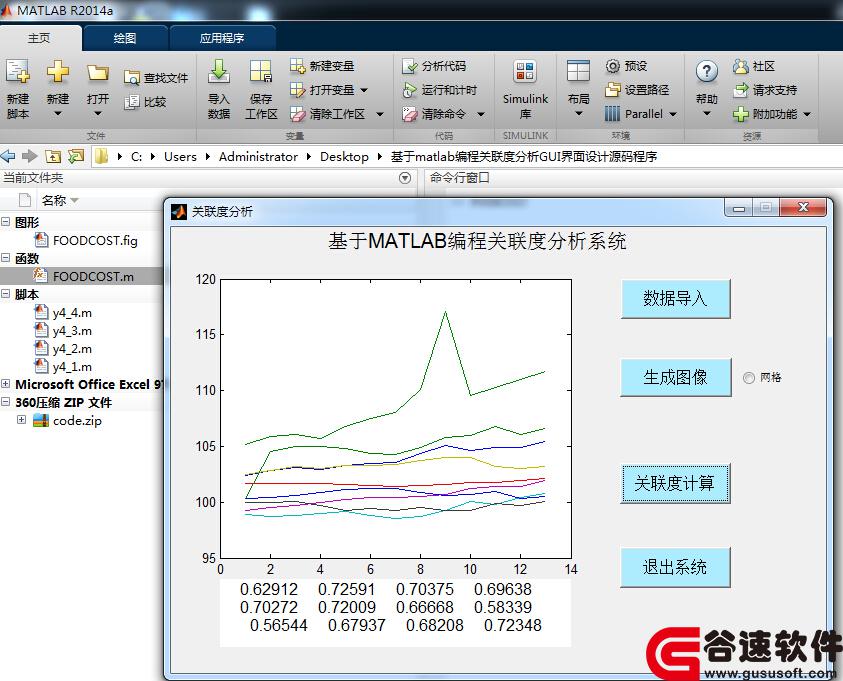The width and height of the screenshot is (843, 681).
Task: Click the Clear Commands (清除命令) icon
Action: pos(410,114)
